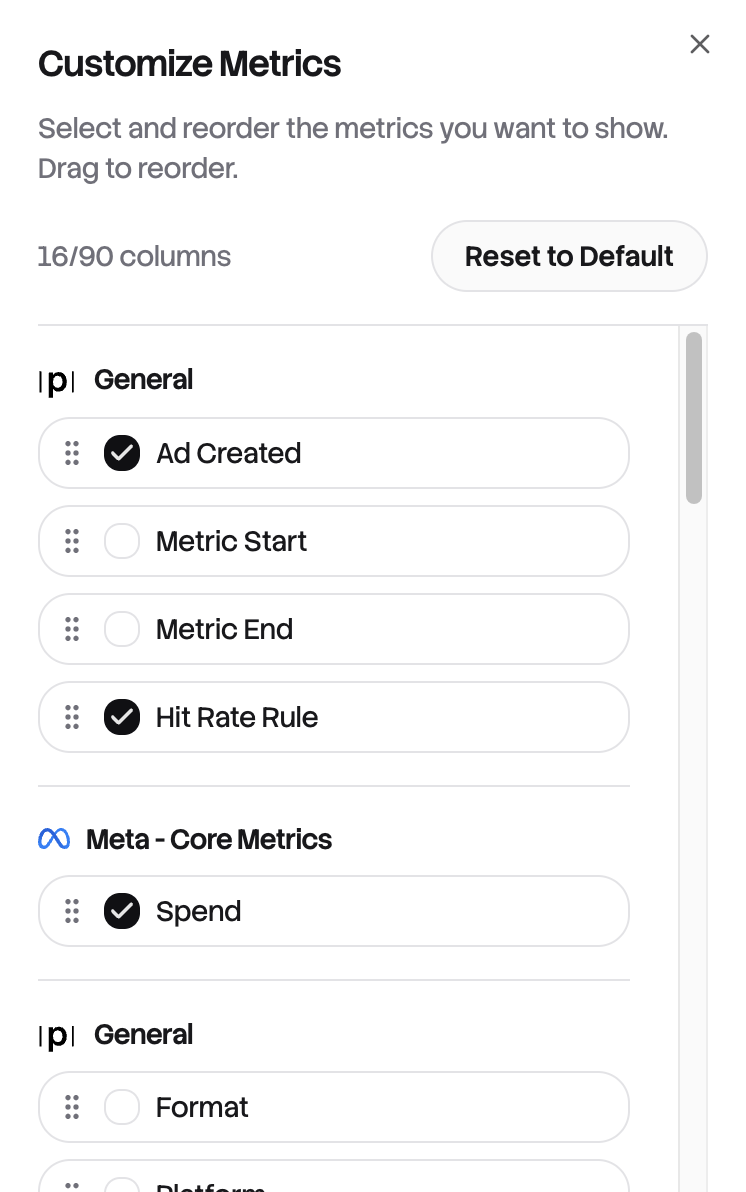
Task: Check the Format metric checkbox
Action: (x=122, y=1107)
